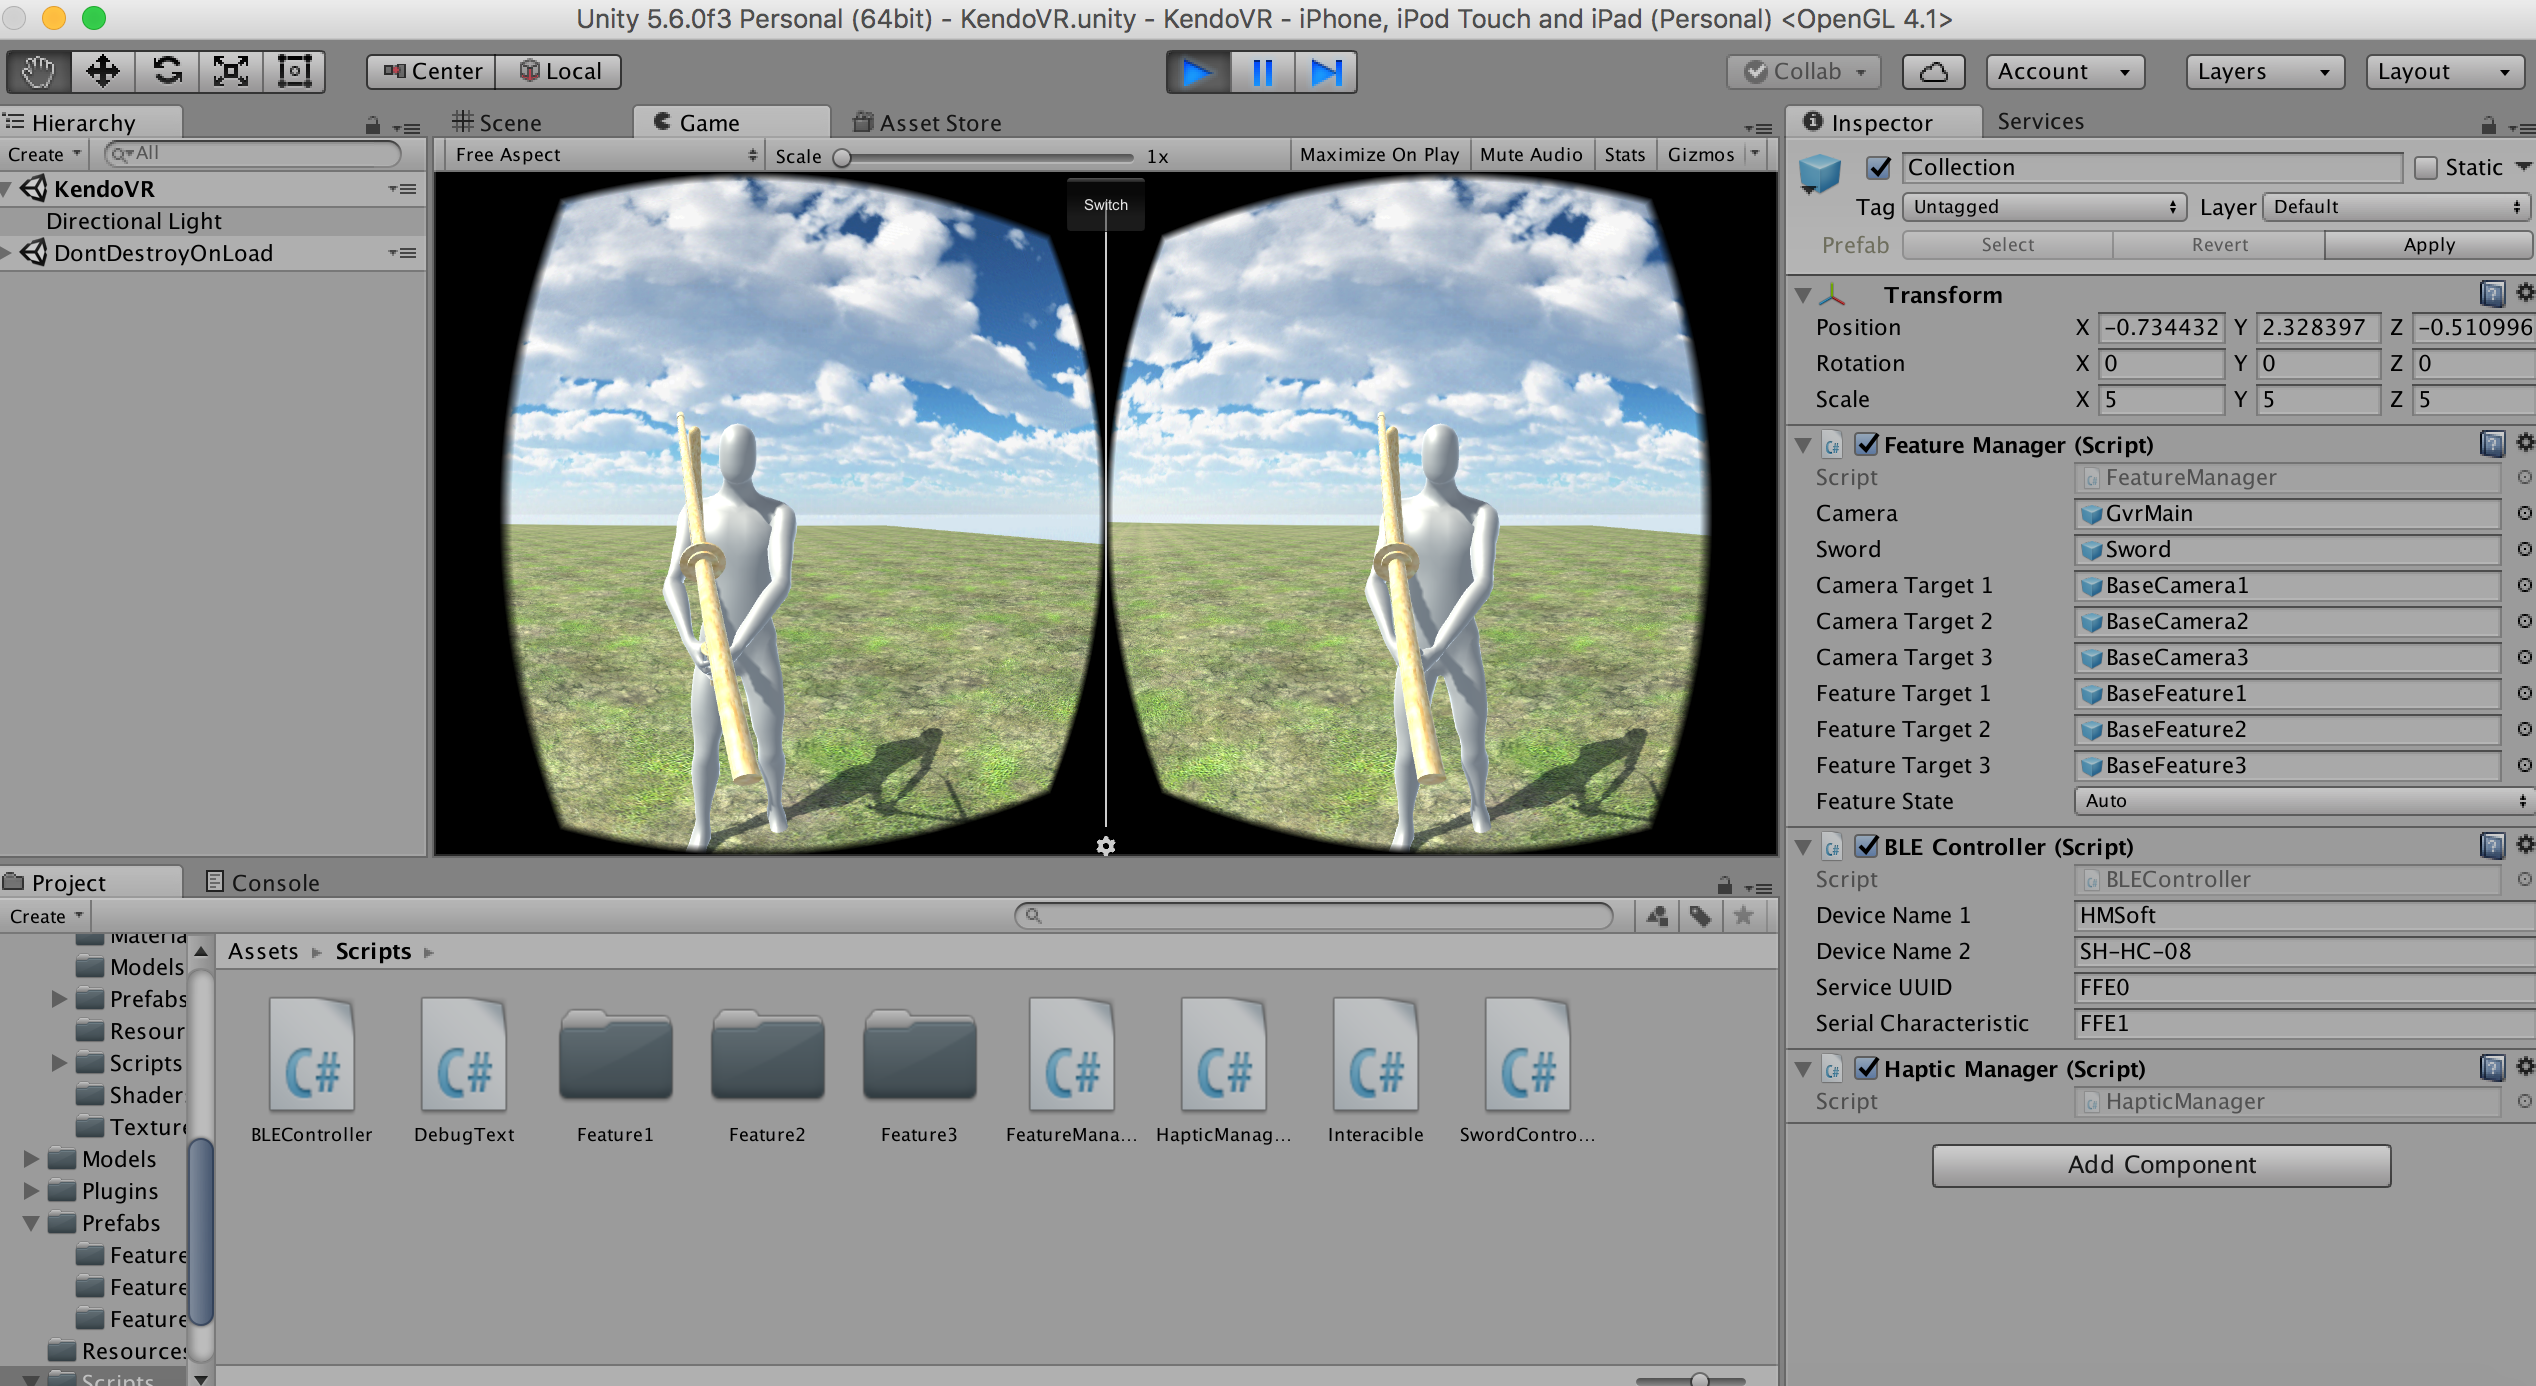Select the Rect Transform tool

[294, 72]
